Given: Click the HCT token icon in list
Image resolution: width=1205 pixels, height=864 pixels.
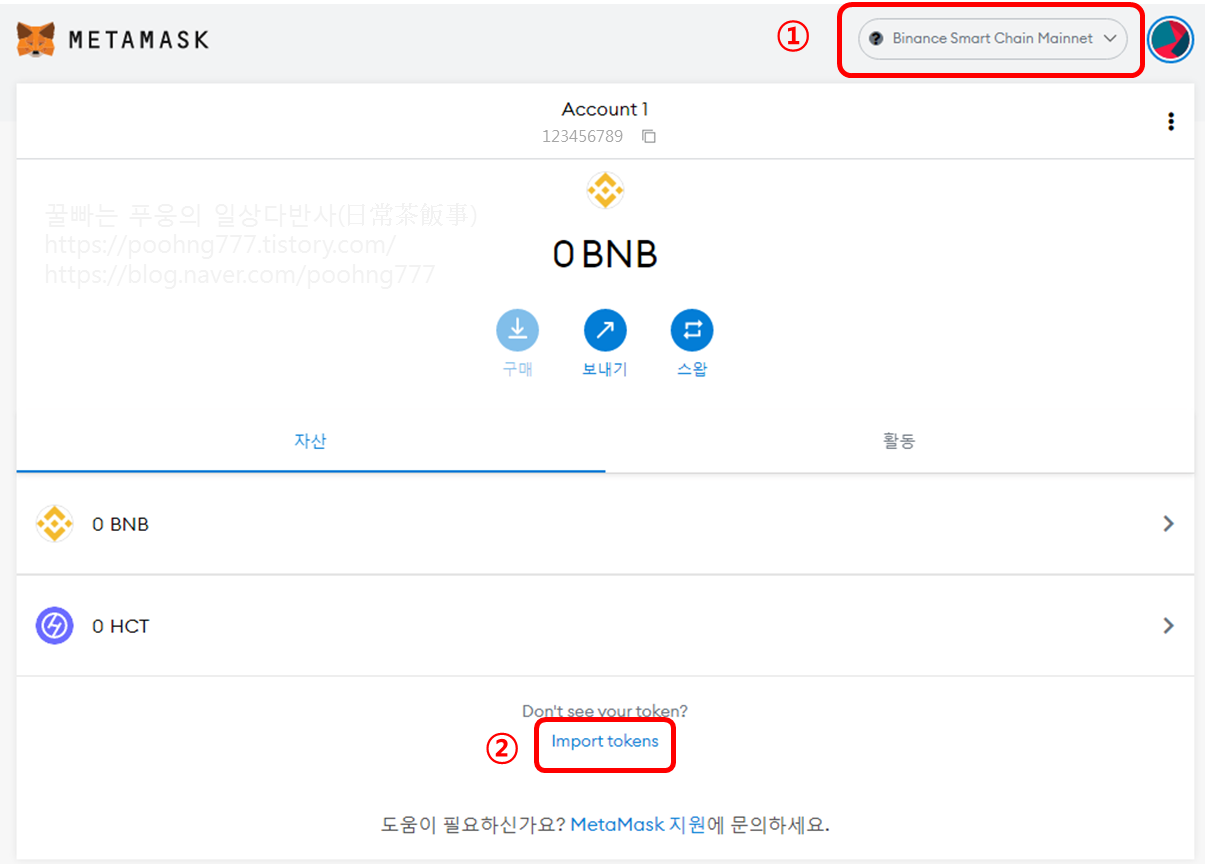Looking at the screenshot, I should tap(54, 626).
